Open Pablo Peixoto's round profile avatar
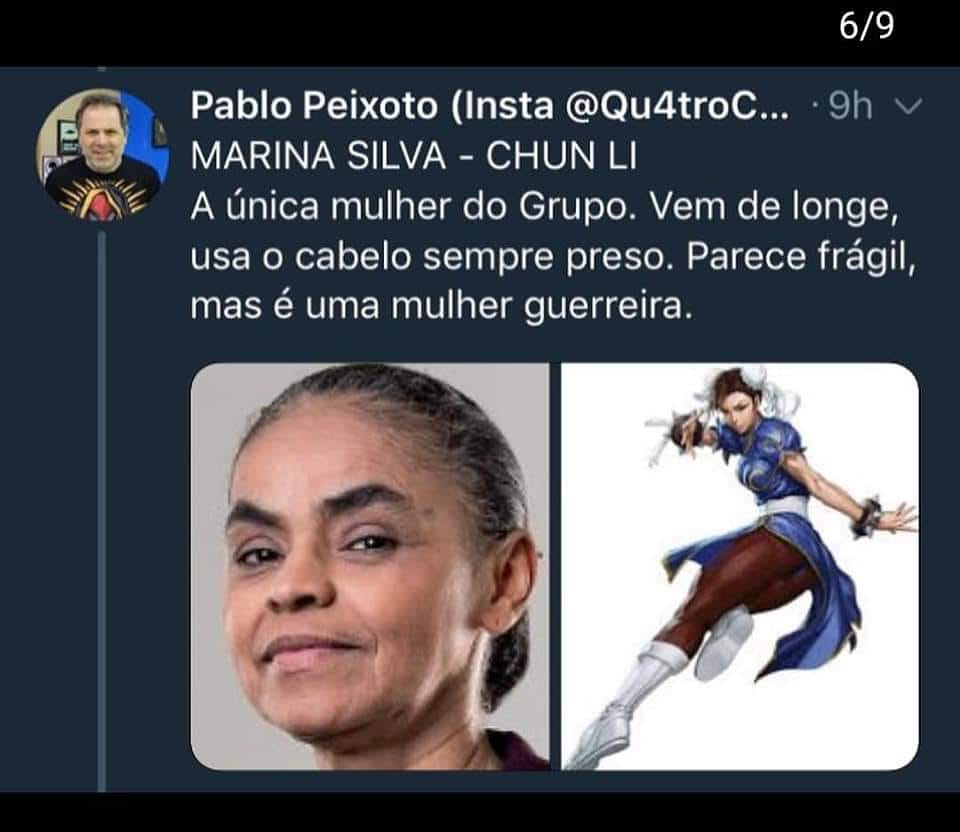The image size is (960, 832). click(x=102, y=154)
